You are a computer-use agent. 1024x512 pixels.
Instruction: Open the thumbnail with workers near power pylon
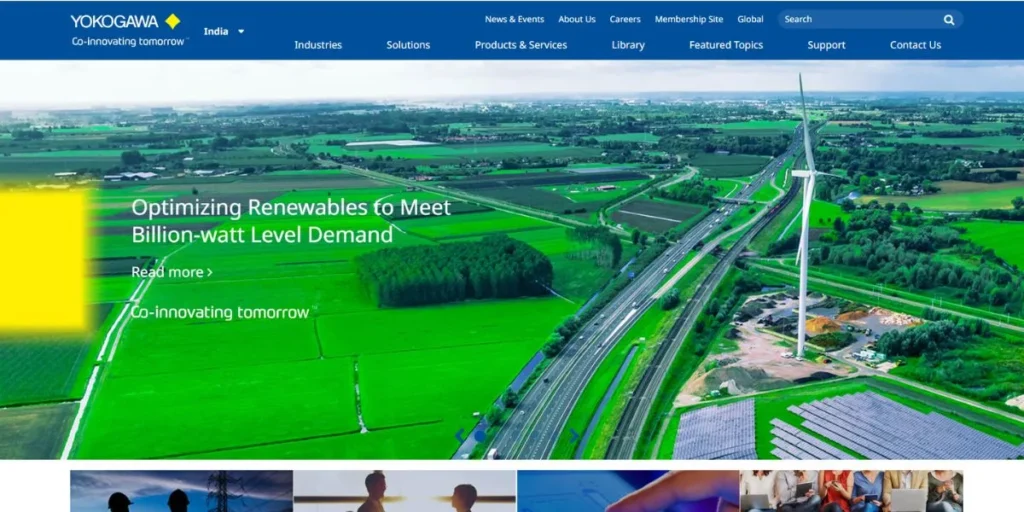[182, 491]
